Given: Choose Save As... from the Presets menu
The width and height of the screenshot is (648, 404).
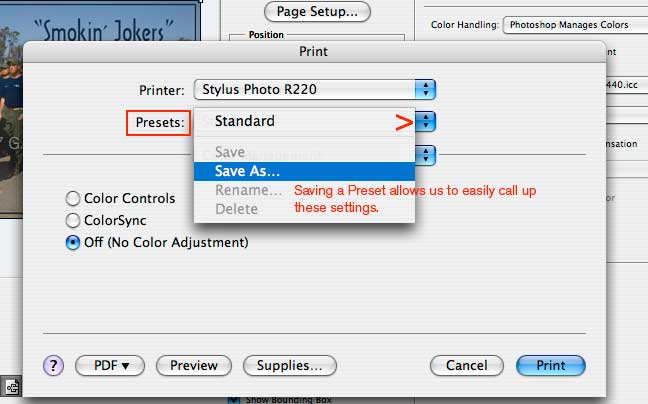Looking at the screenshot, I should coord(247,171).
